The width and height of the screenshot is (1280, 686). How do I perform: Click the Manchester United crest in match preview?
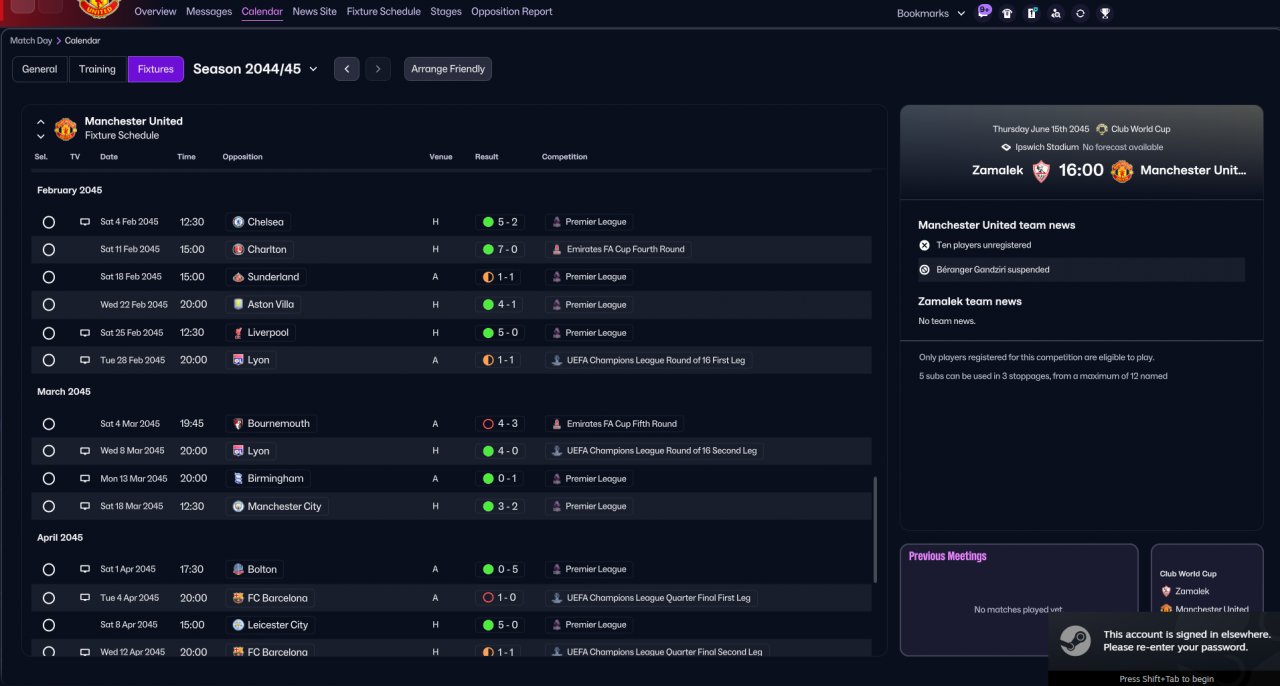[x=1122, y=171]
